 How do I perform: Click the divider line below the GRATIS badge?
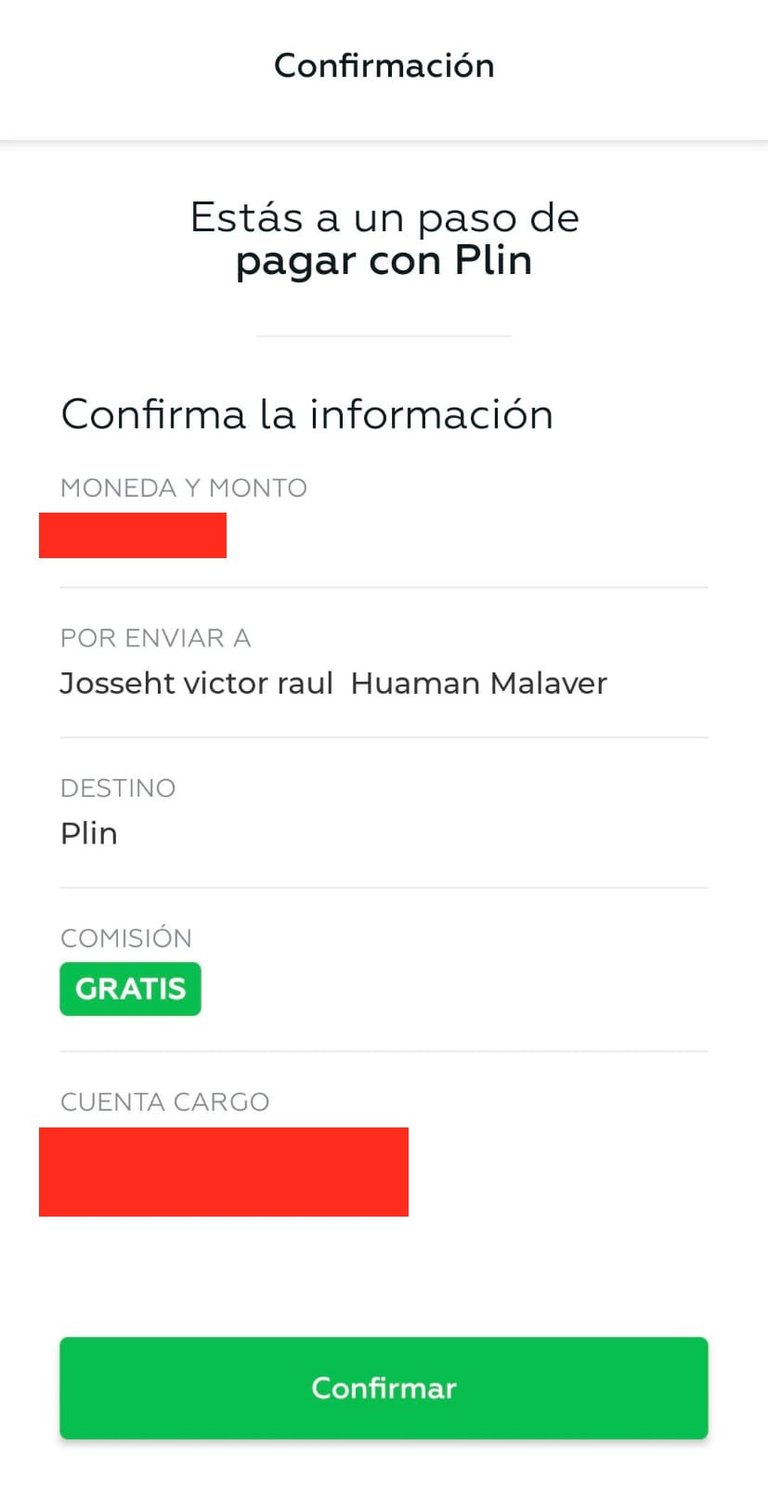coord(384,1051)
